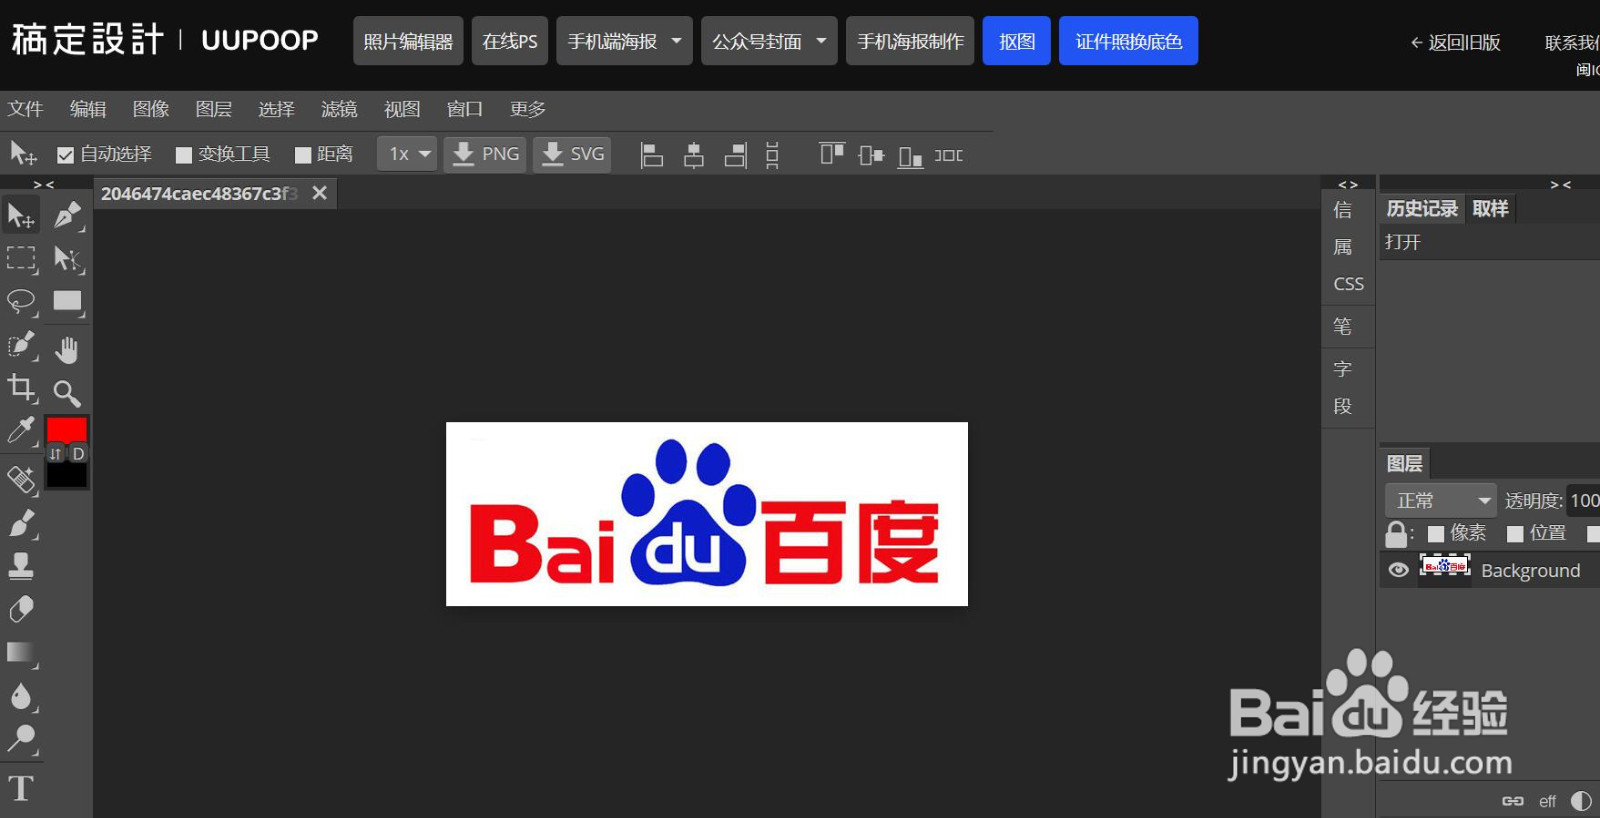Select the Pen tool
This screenshot has width=1600, height=818.
(68, 215)
